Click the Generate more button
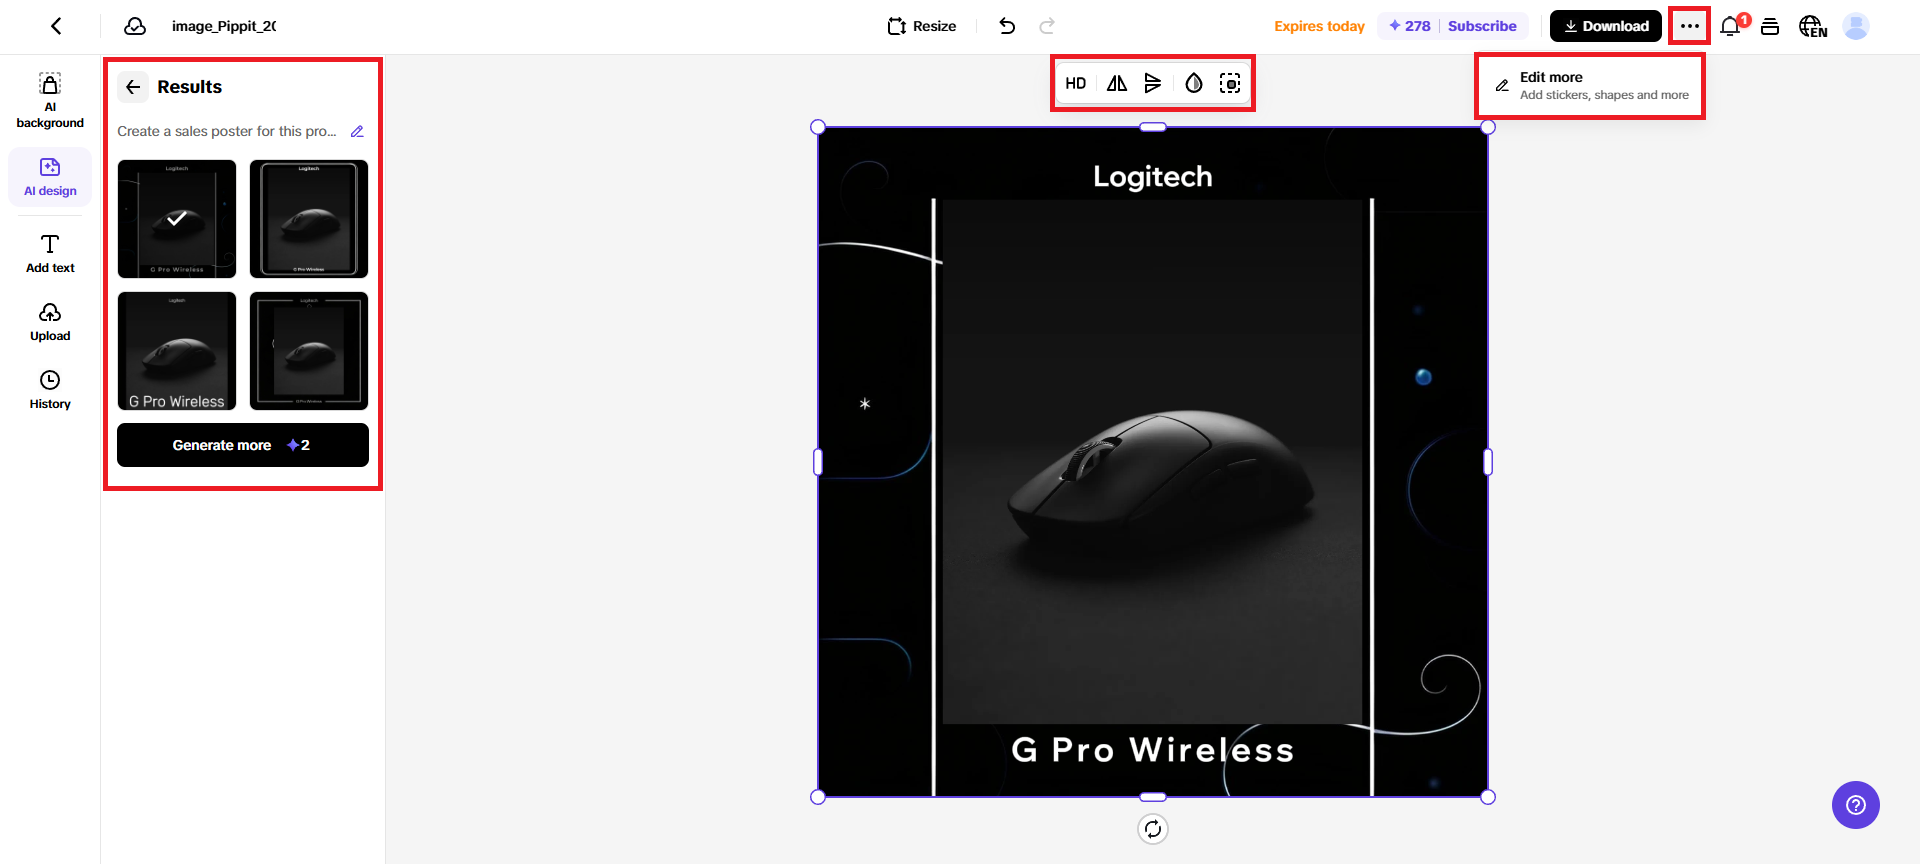 (243, 445)
